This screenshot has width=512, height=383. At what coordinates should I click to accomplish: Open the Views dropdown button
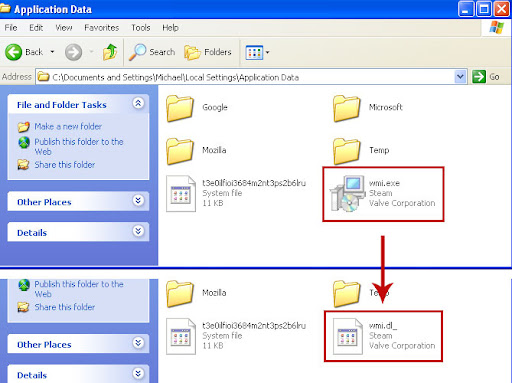[257, 53]
